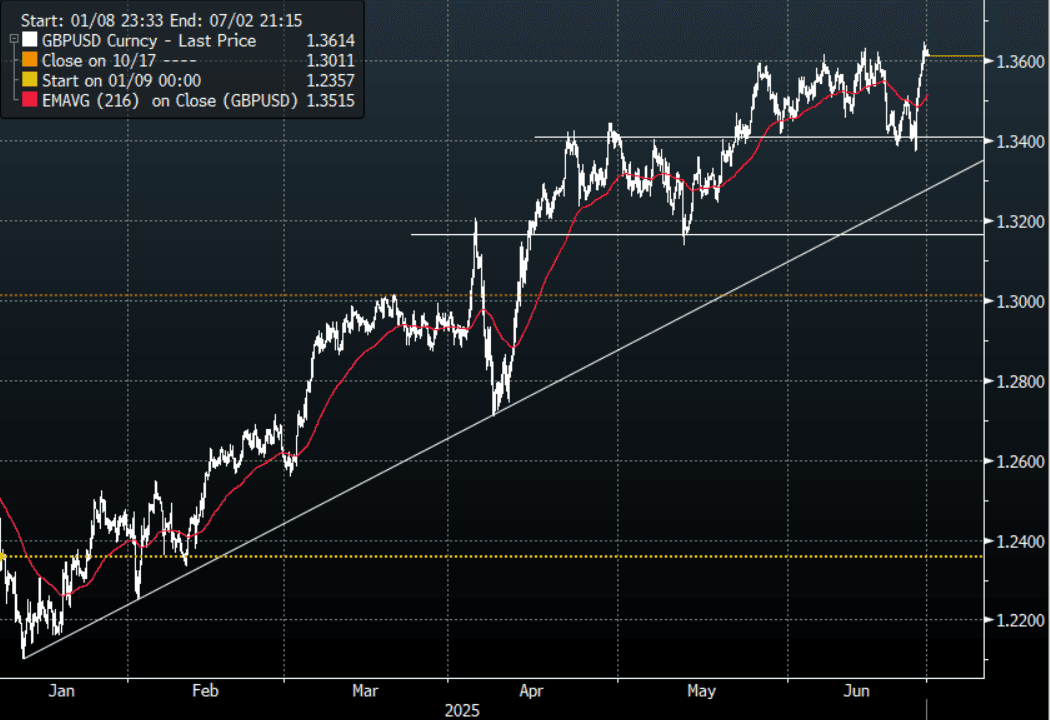Select the Close on 10/17 legend entry
The width and height of the screenshot is (1050, 720).
98,61
